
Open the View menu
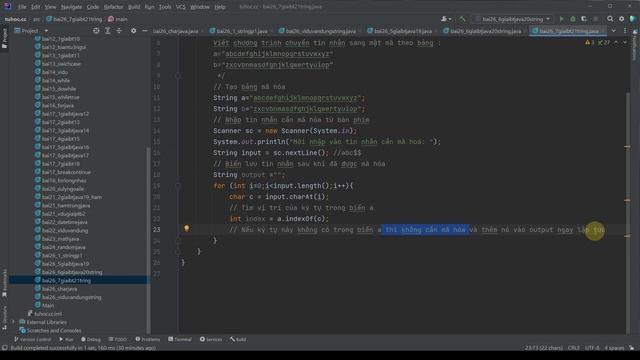click(x=50, y=7)
